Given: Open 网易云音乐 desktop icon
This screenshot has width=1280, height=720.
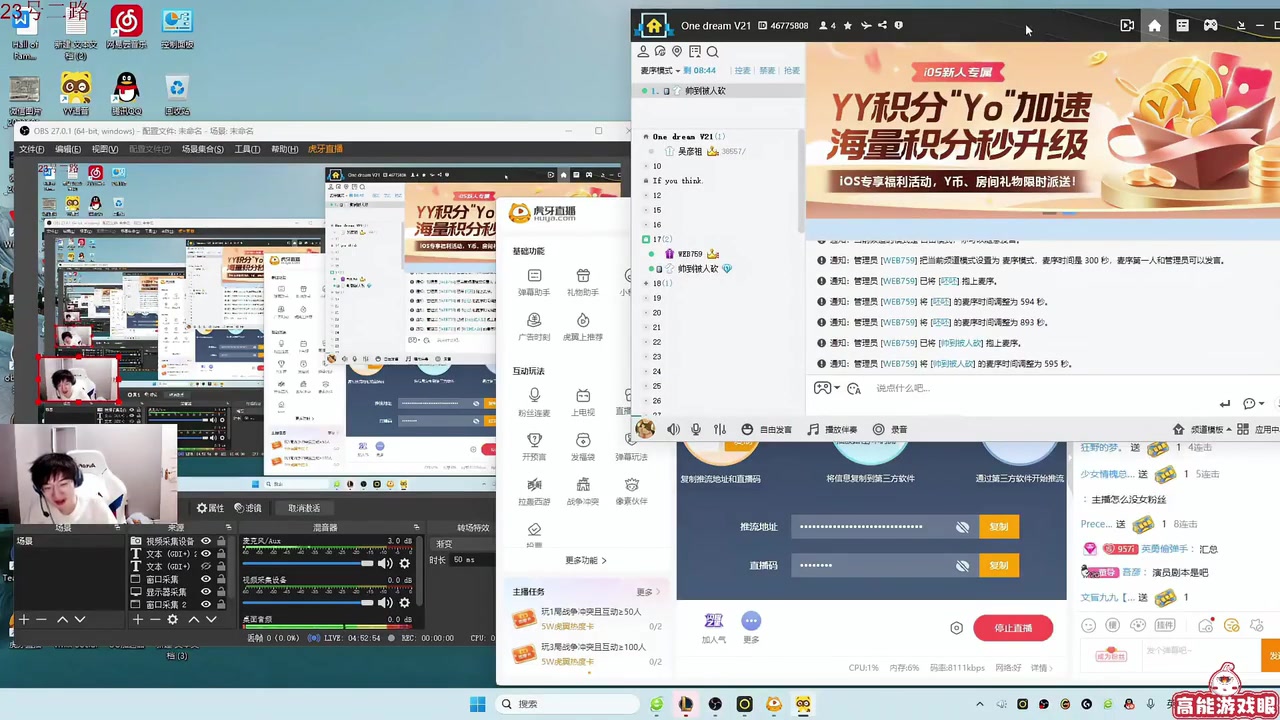Looking at the screenshot, I should (126, 27).
